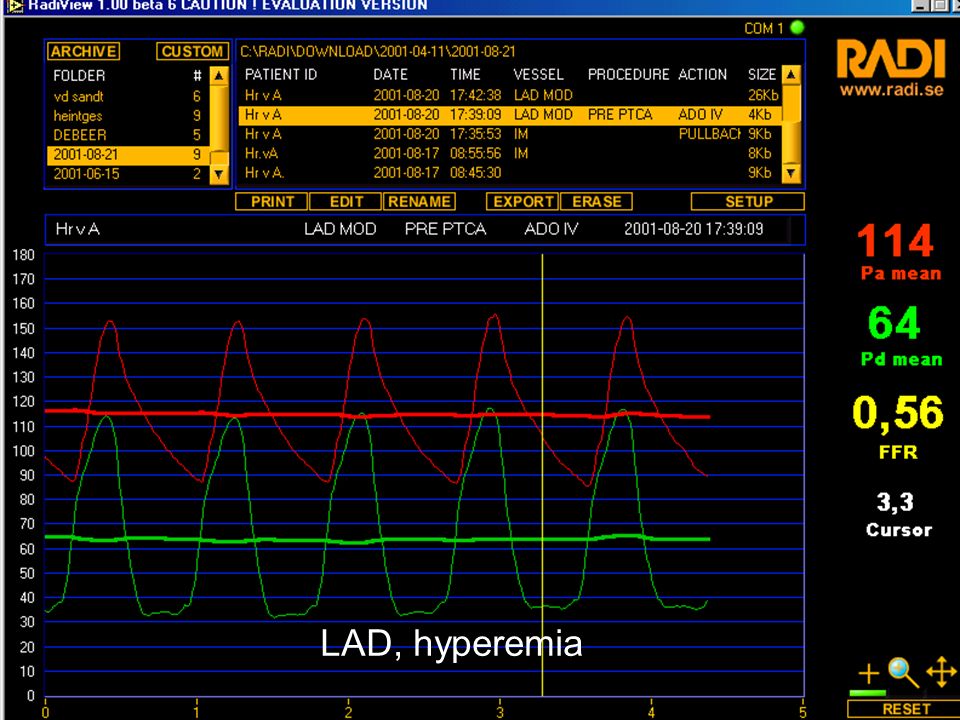Click the green bar under the plus icon
Image resolution: width=960 pixels, height=720 pixels.
(x=868, y=693)
